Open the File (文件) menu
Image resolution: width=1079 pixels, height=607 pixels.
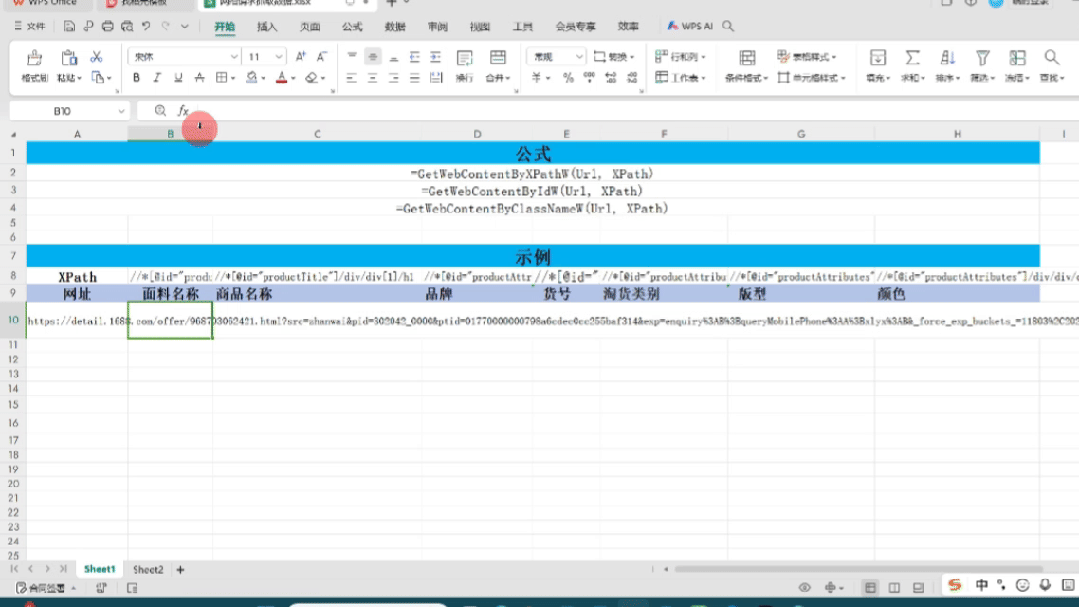pos(30,26)
